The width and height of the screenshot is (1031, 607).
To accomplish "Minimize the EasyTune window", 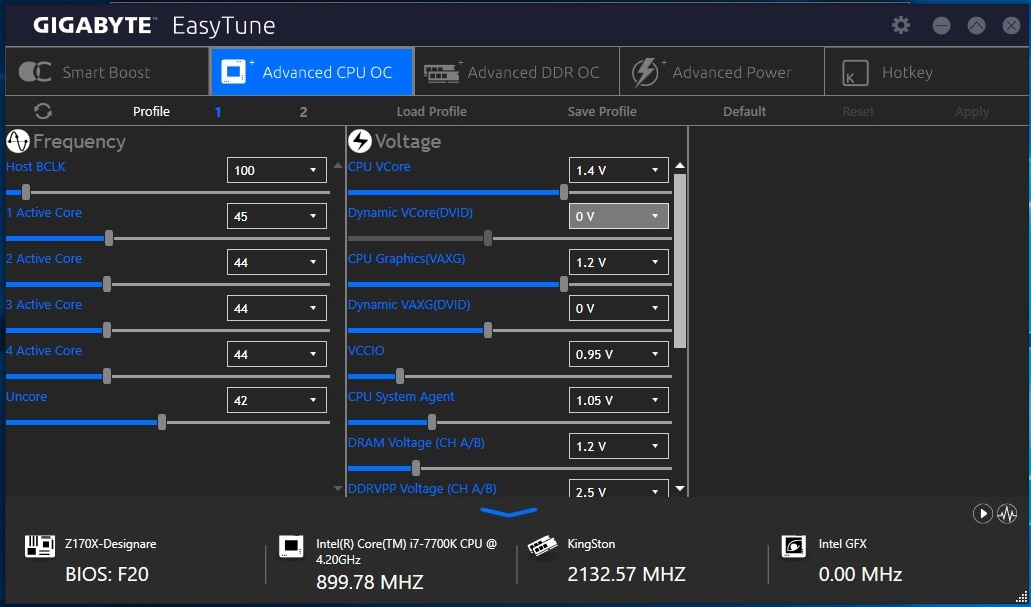I will point(942,26).
